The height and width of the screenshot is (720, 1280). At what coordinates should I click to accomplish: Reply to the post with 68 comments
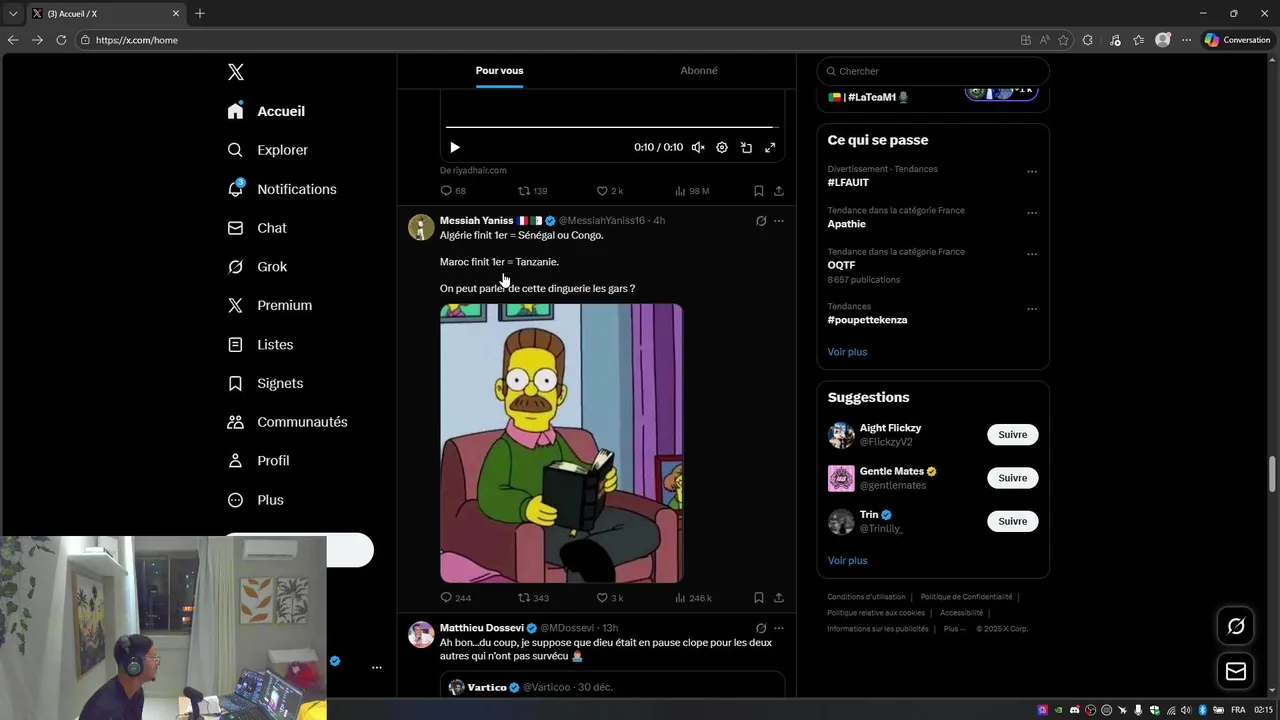453,191
